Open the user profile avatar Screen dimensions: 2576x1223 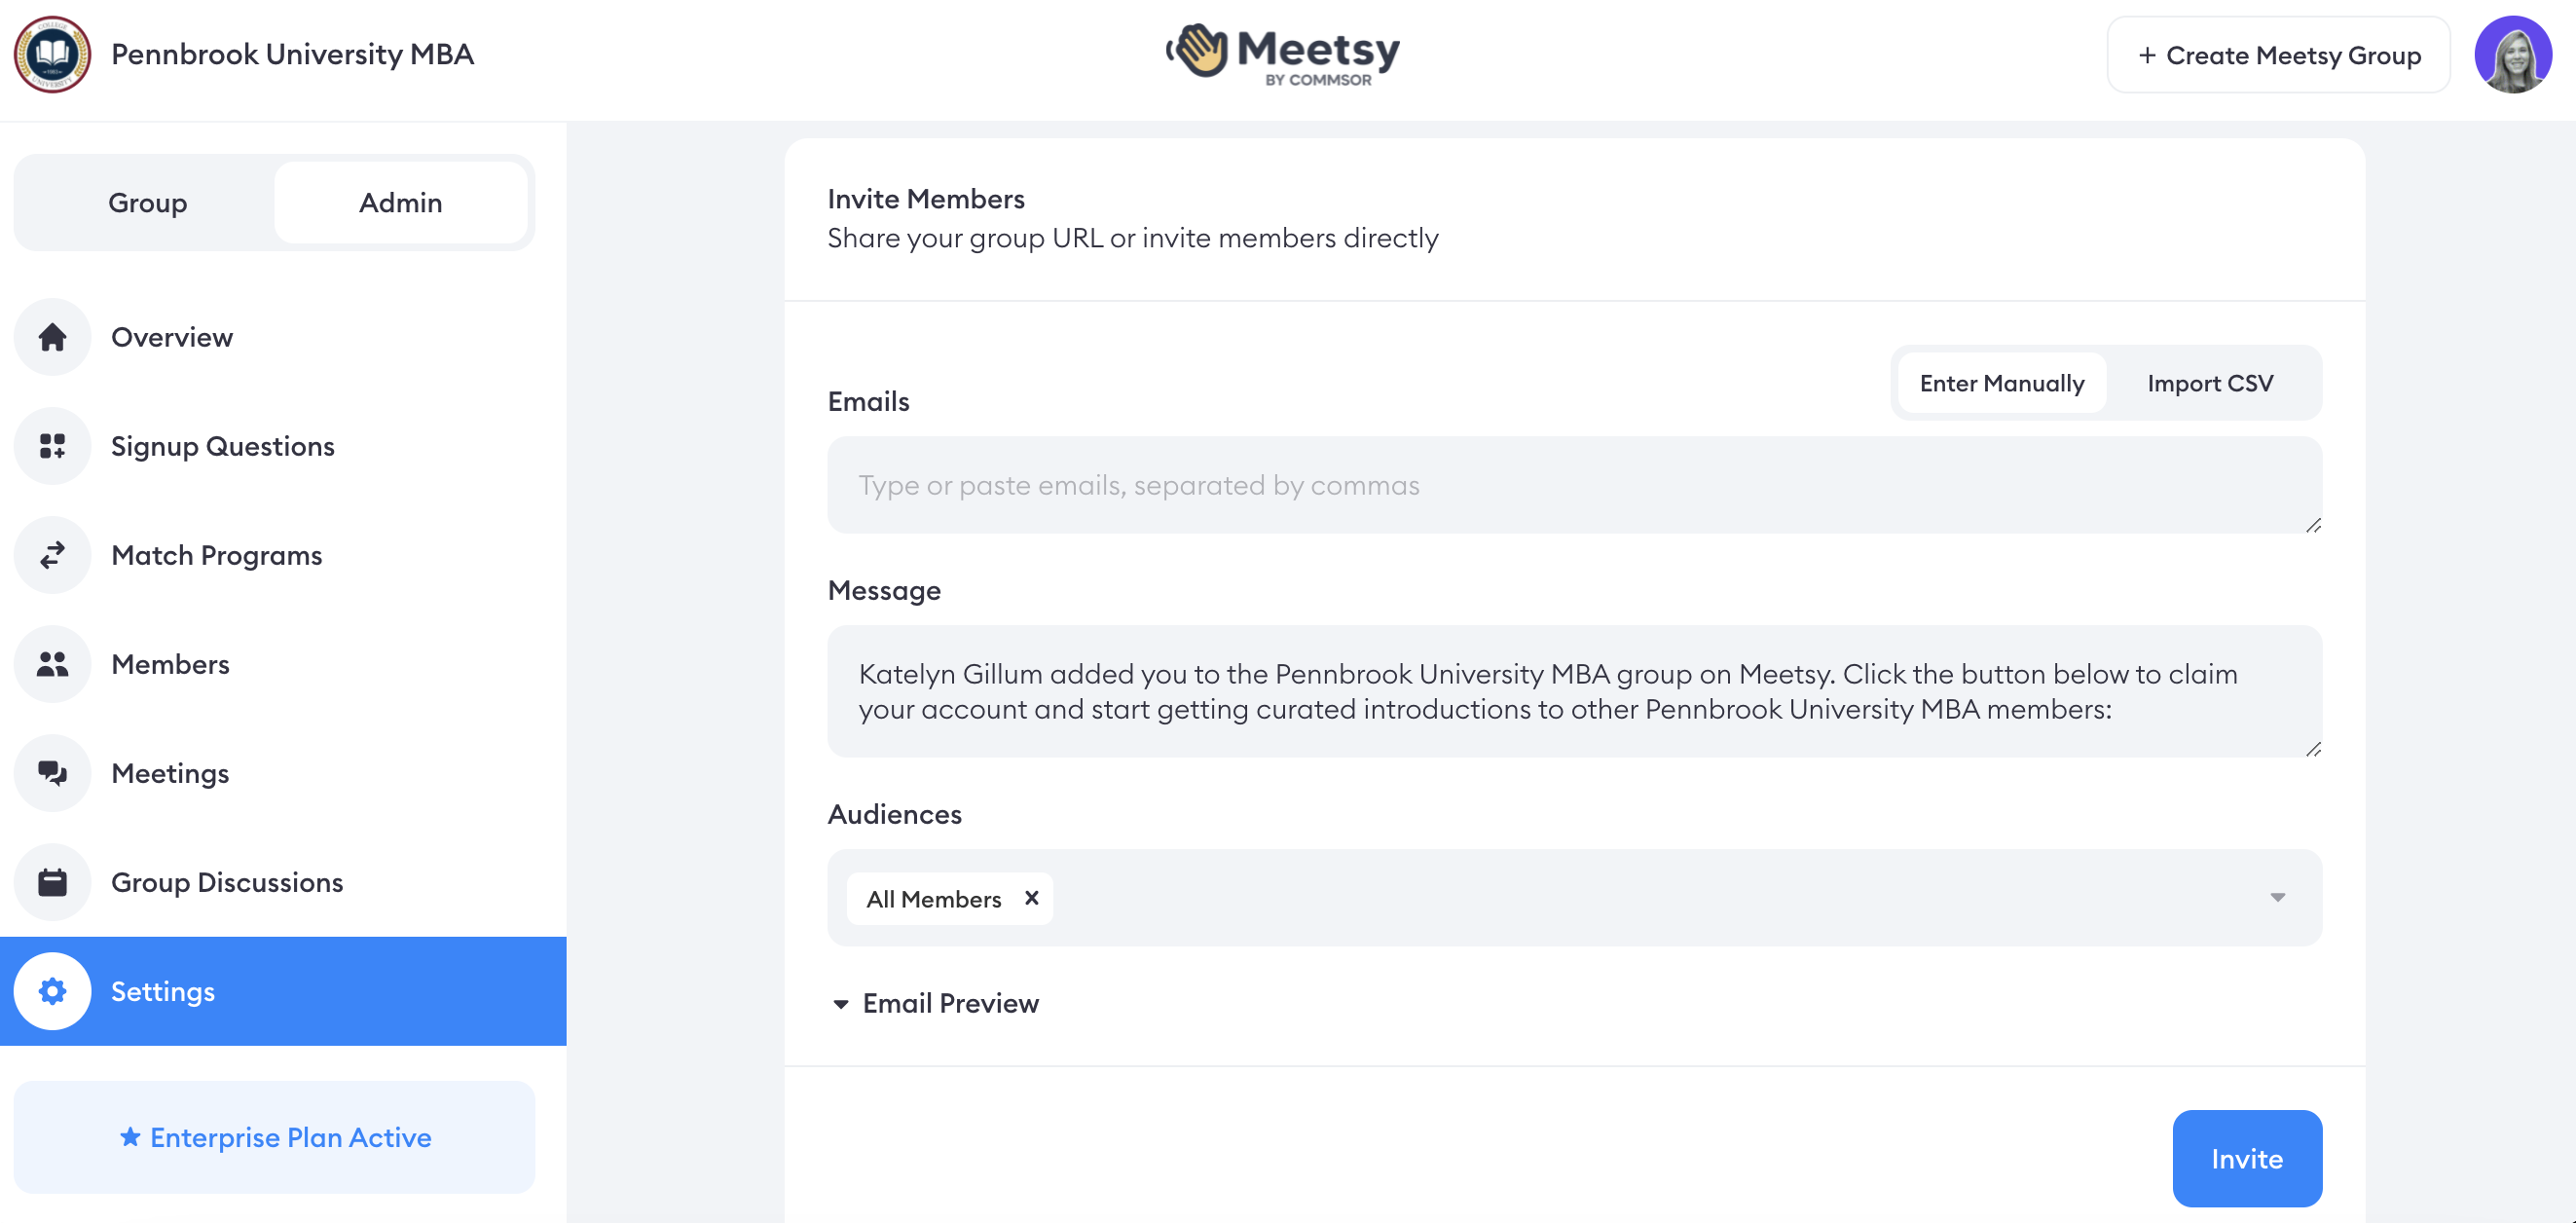(2513, 54)
